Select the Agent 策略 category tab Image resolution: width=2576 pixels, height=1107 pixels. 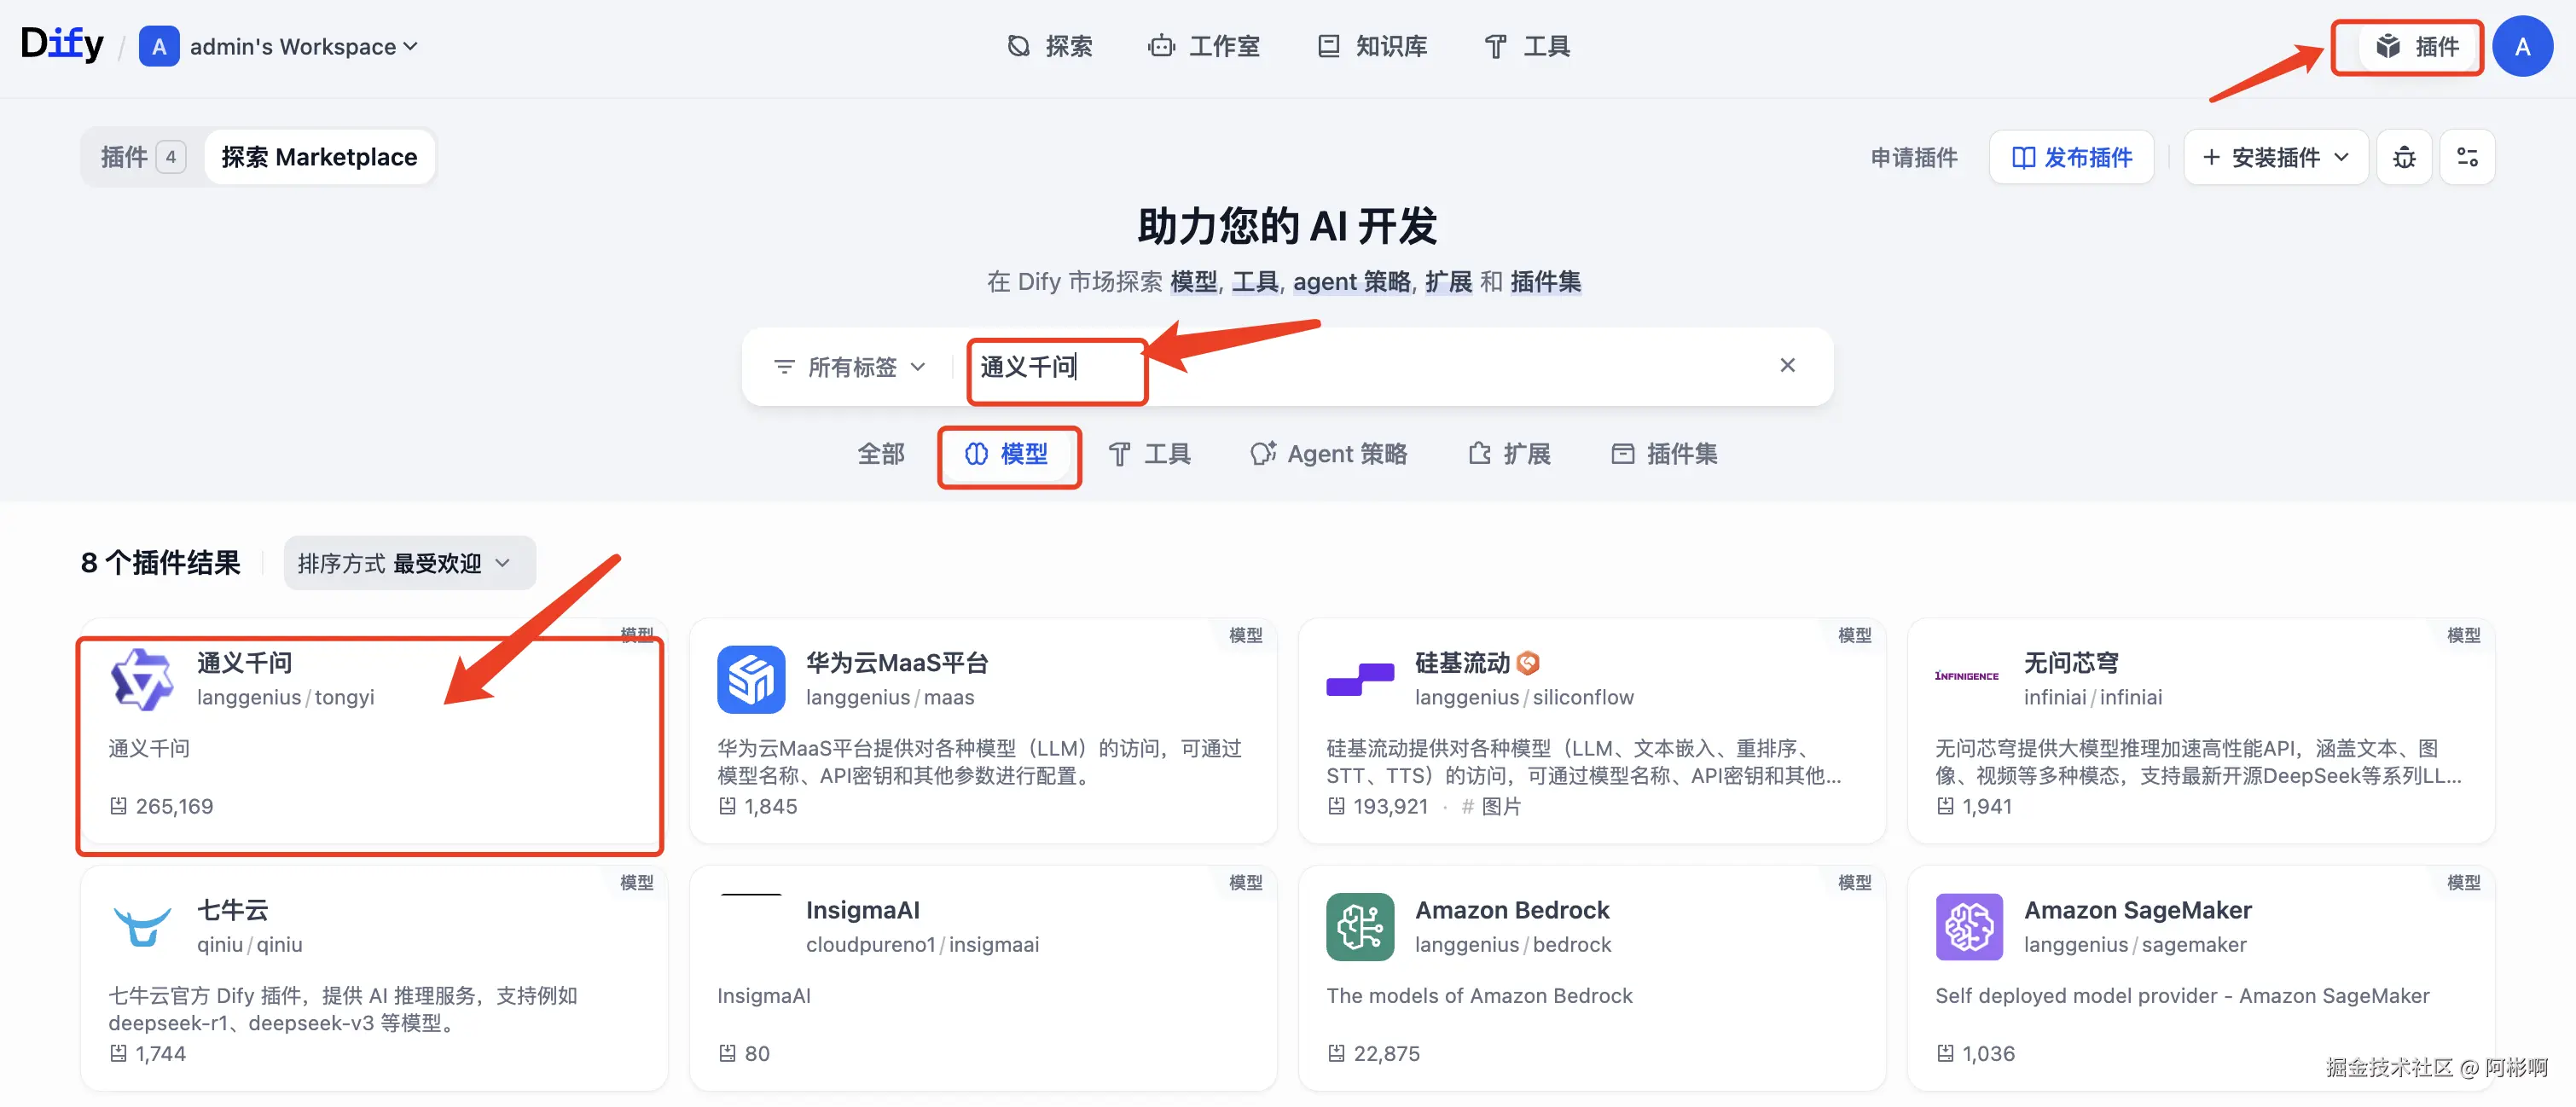tap(1328, 454)
